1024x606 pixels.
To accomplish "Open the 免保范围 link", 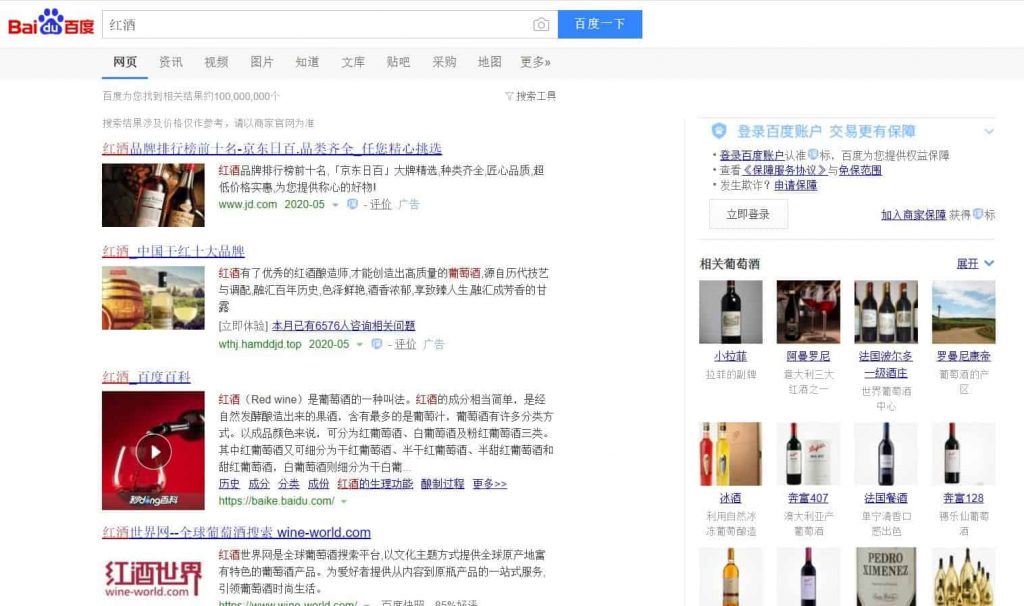I will pyautogui.click(x=860, y=170).
